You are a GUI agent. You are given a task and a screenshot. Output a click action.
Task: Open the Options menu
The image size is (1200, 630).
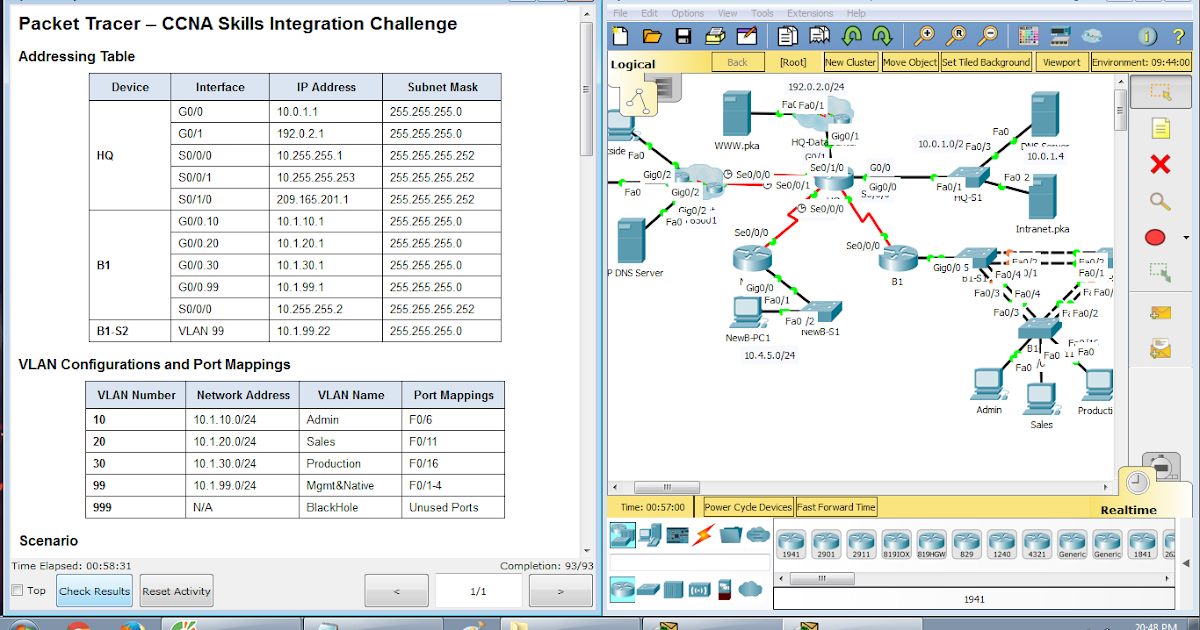coord(687,12)
